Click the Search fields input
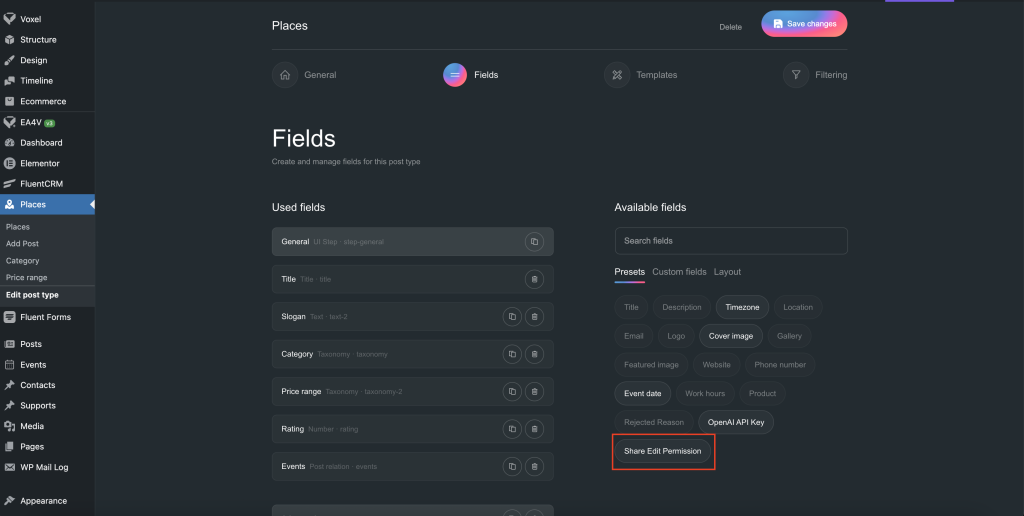This screenshot has height=516, width=1024. (x=730, y=241)
